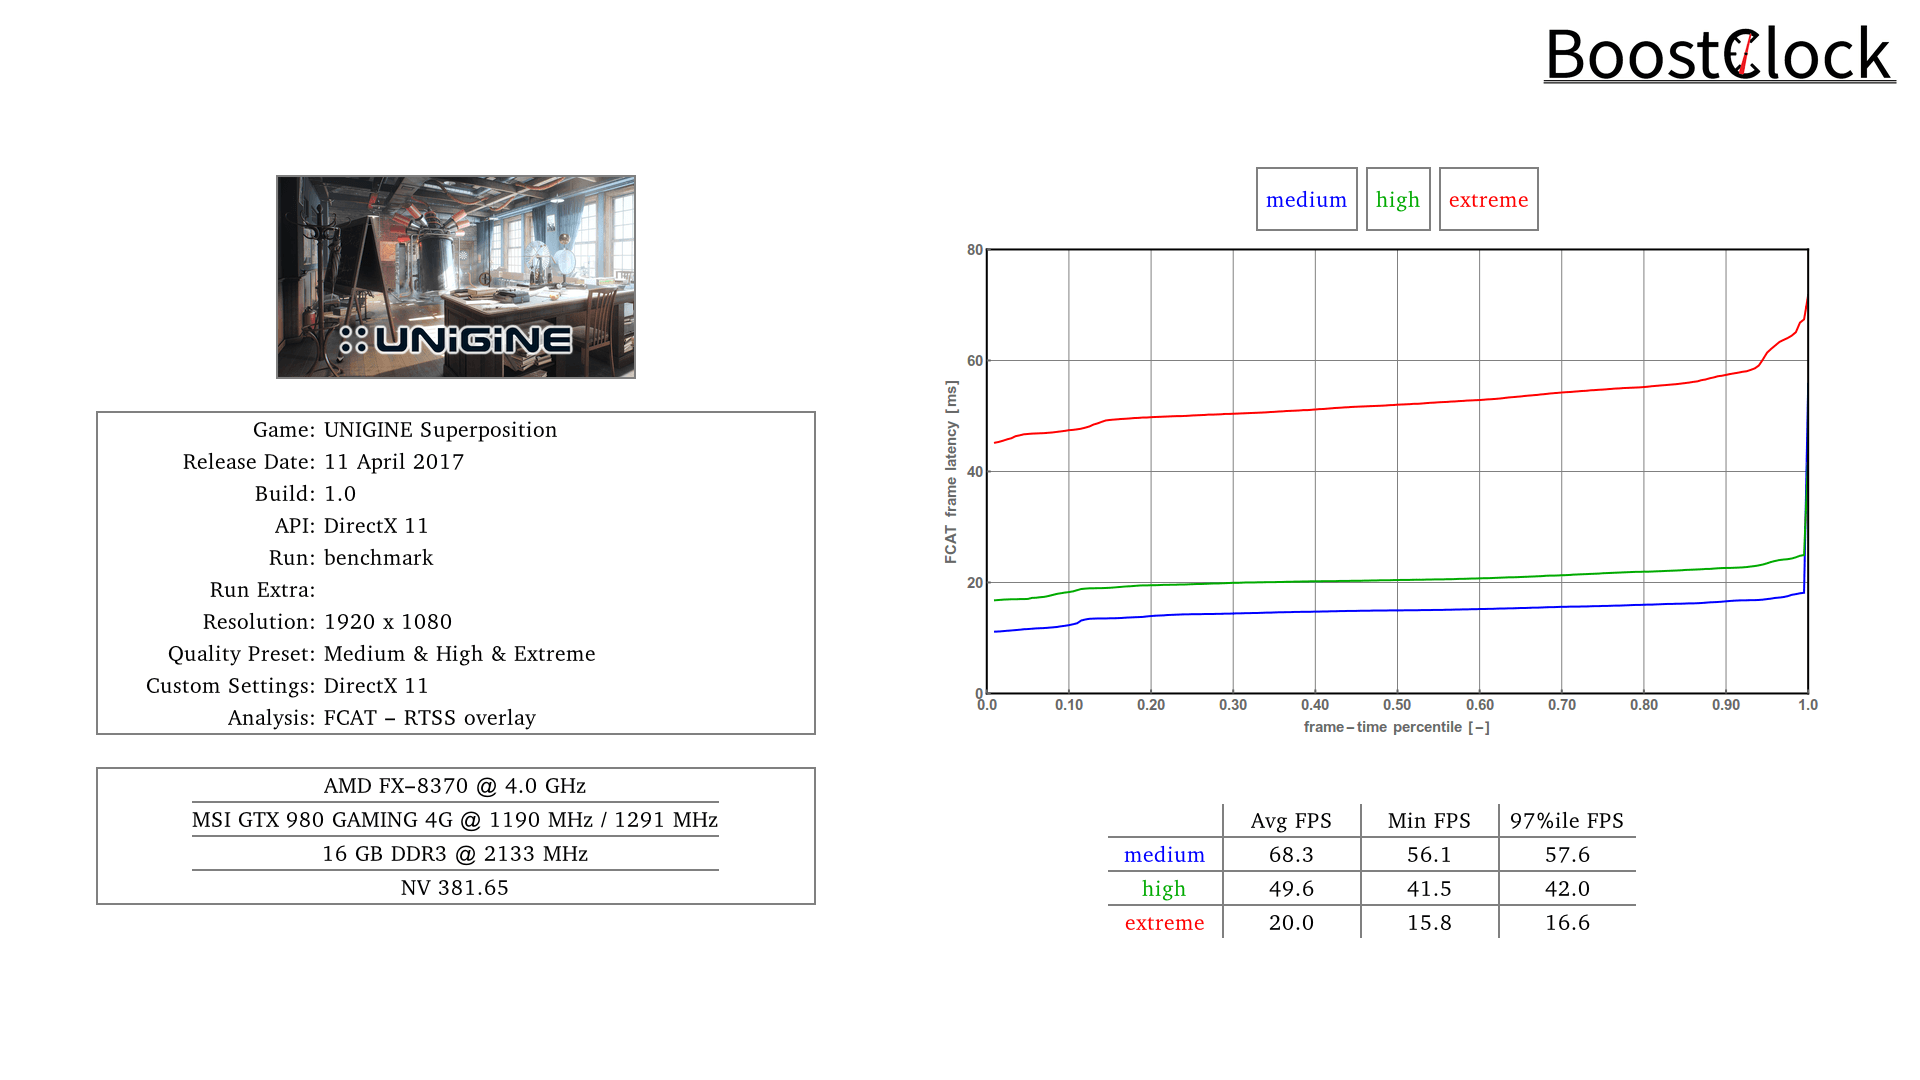Click the 'MSI GTX 980 GAMING 4G' row
Image resolution: width=1920 pixels, height=1080 pixels.
(x=455, y=820)
